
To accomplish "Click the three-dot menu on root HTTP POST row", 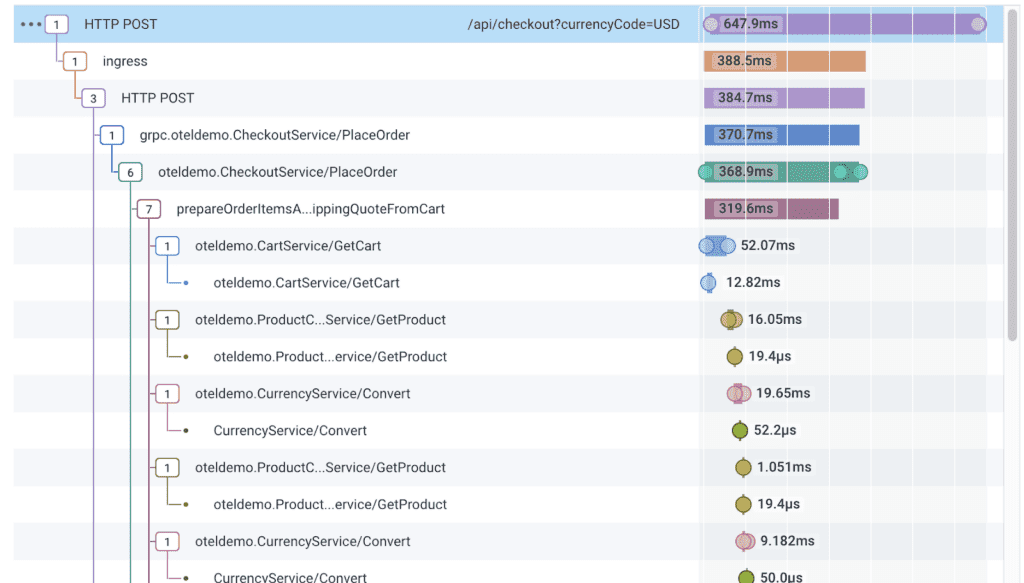I will pyautogui.click(x=30, y=24).
